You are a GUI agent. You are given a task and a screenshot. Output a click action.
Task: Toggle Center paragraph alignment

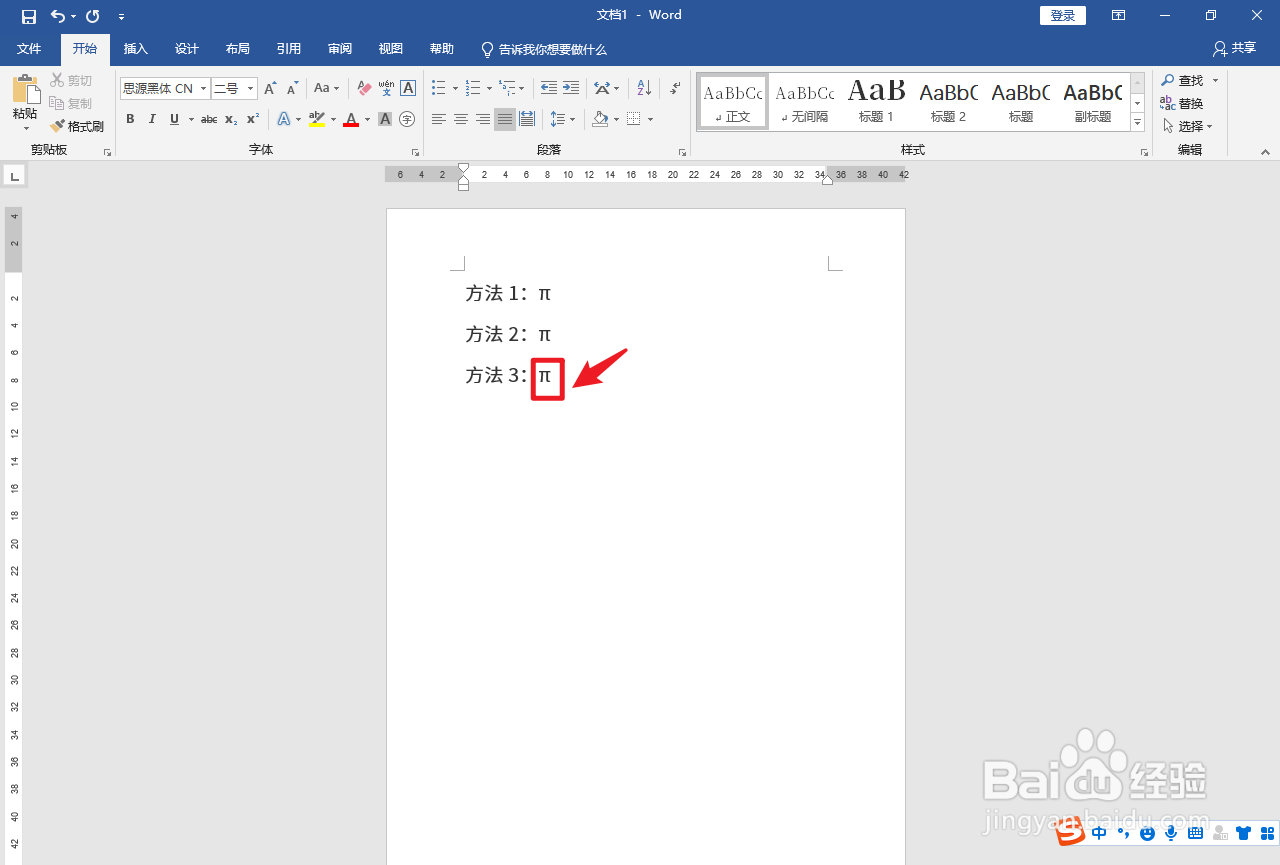coord(461,119)
